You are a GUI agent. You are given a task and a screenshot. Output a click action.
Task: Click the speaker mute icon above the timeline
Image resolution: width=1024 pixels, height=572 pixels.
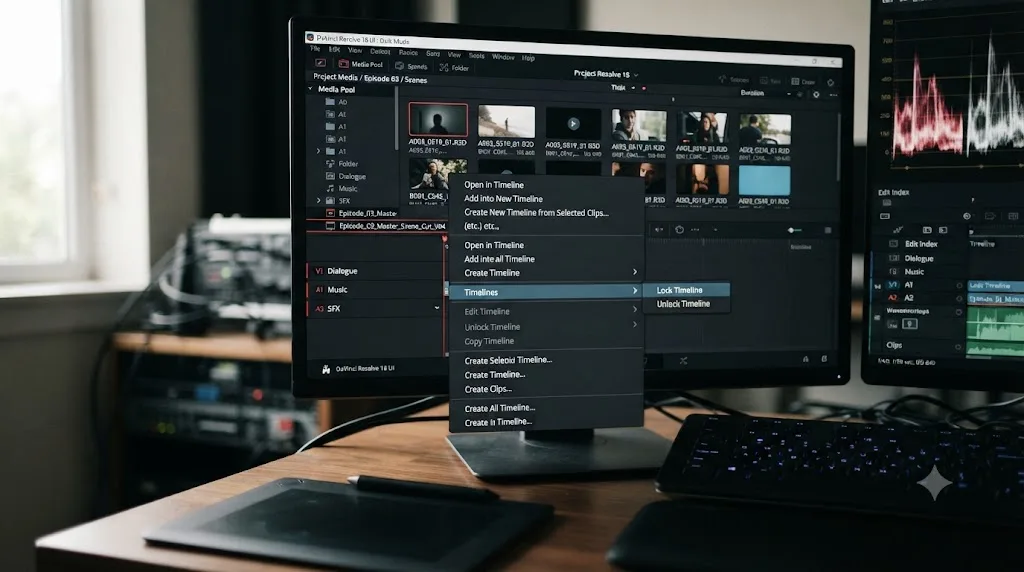[x=659, y=230]
